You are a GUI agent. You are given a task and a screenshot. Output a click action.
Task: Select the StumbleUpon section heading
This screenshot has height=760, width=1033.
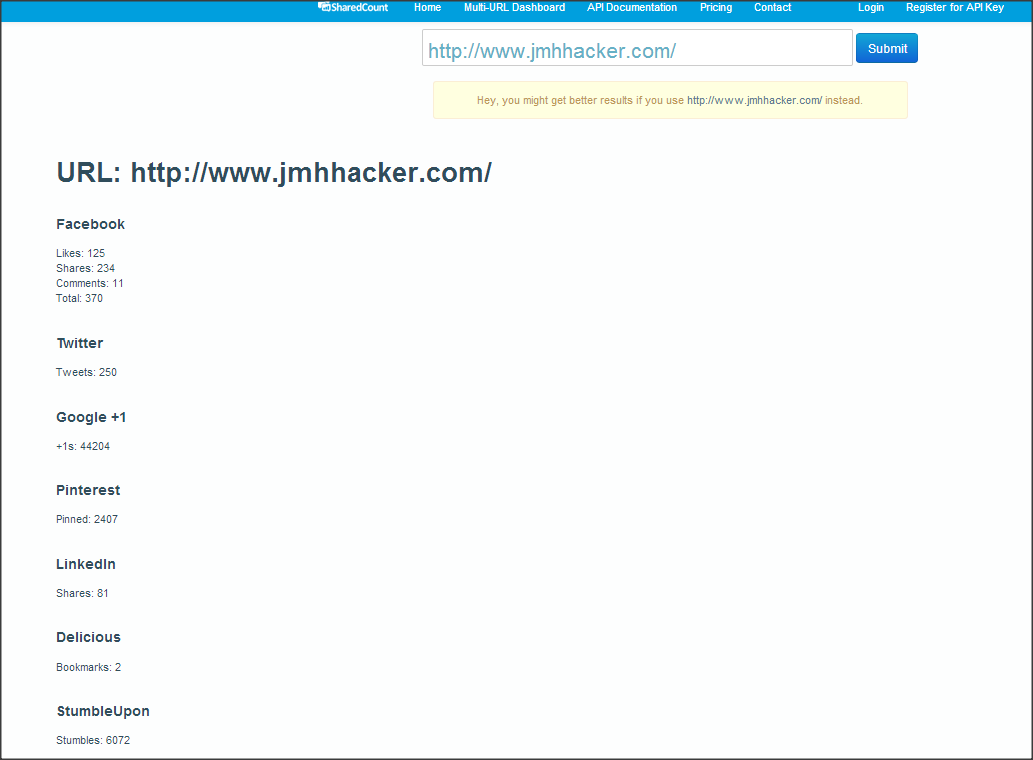tap(103, 711)
